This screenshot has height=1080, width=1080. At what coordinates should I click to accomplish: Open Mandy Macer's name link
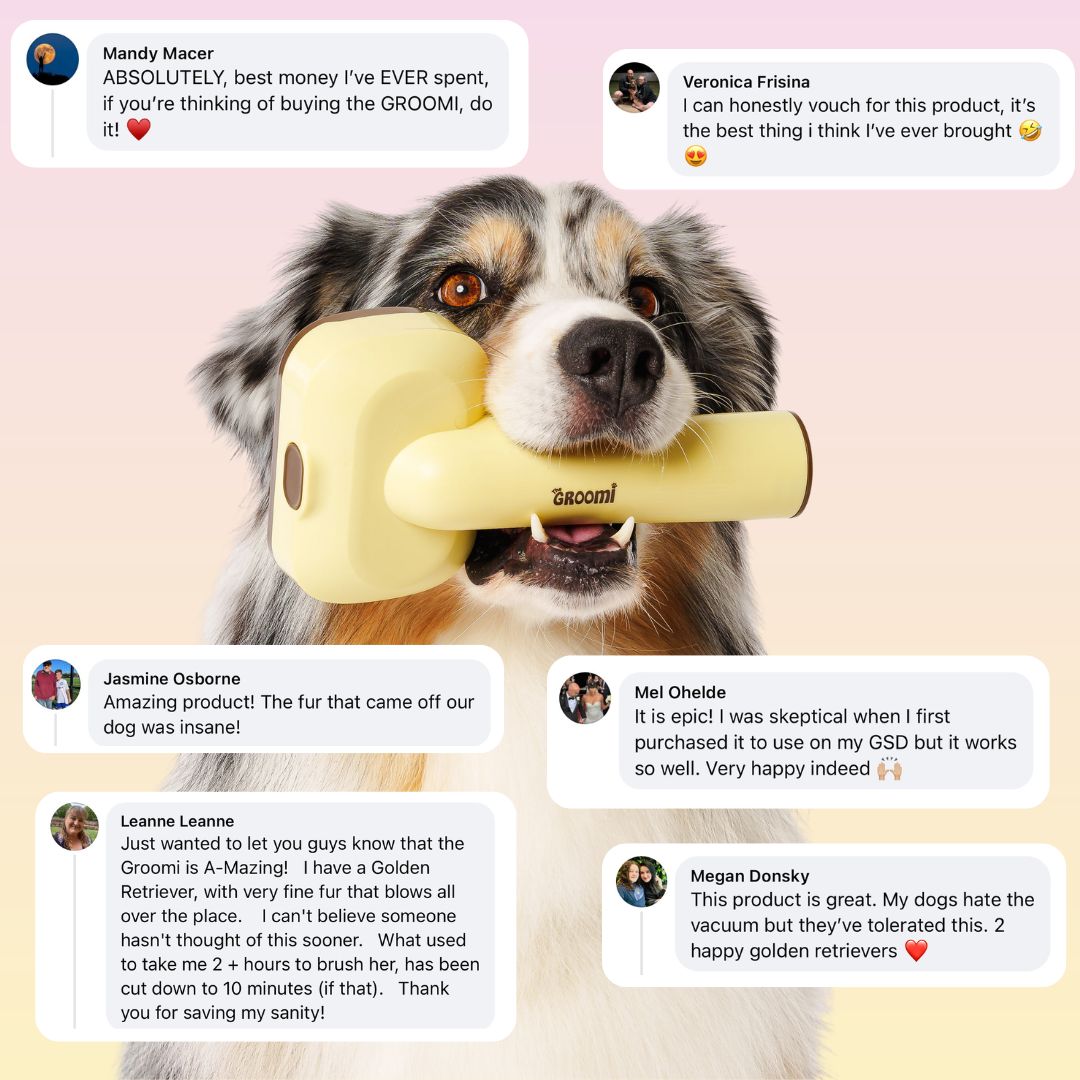click(158, 54)
